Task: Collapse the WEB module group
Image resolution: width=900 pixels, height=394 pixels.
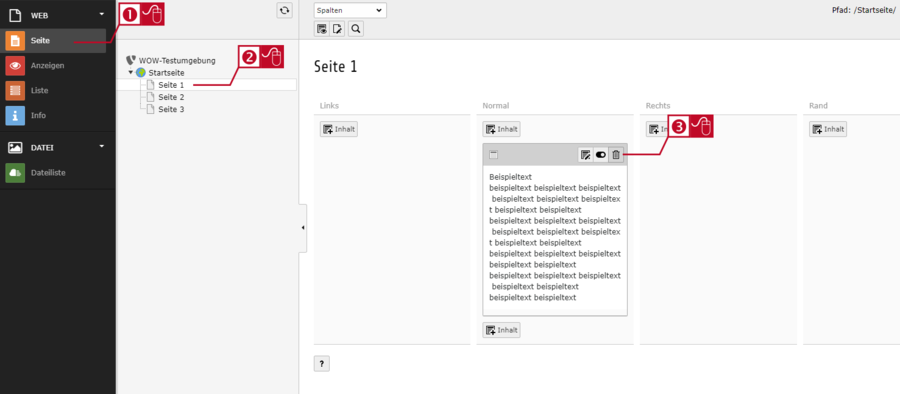Action: click(x=102, y=14)
